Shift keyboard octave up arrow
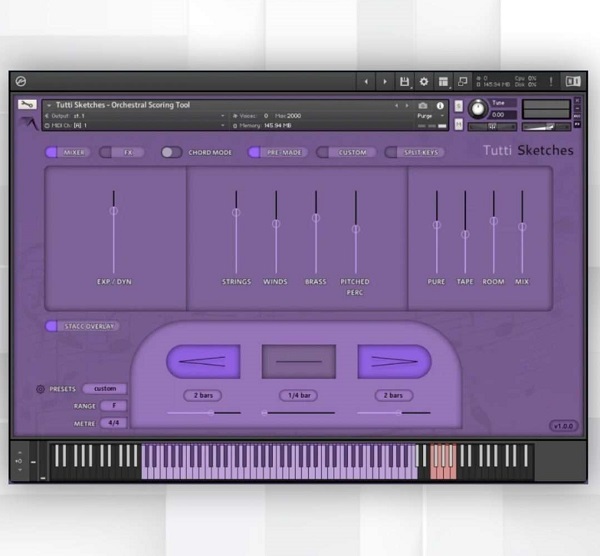The image size is (600, 556). (20, 452)
